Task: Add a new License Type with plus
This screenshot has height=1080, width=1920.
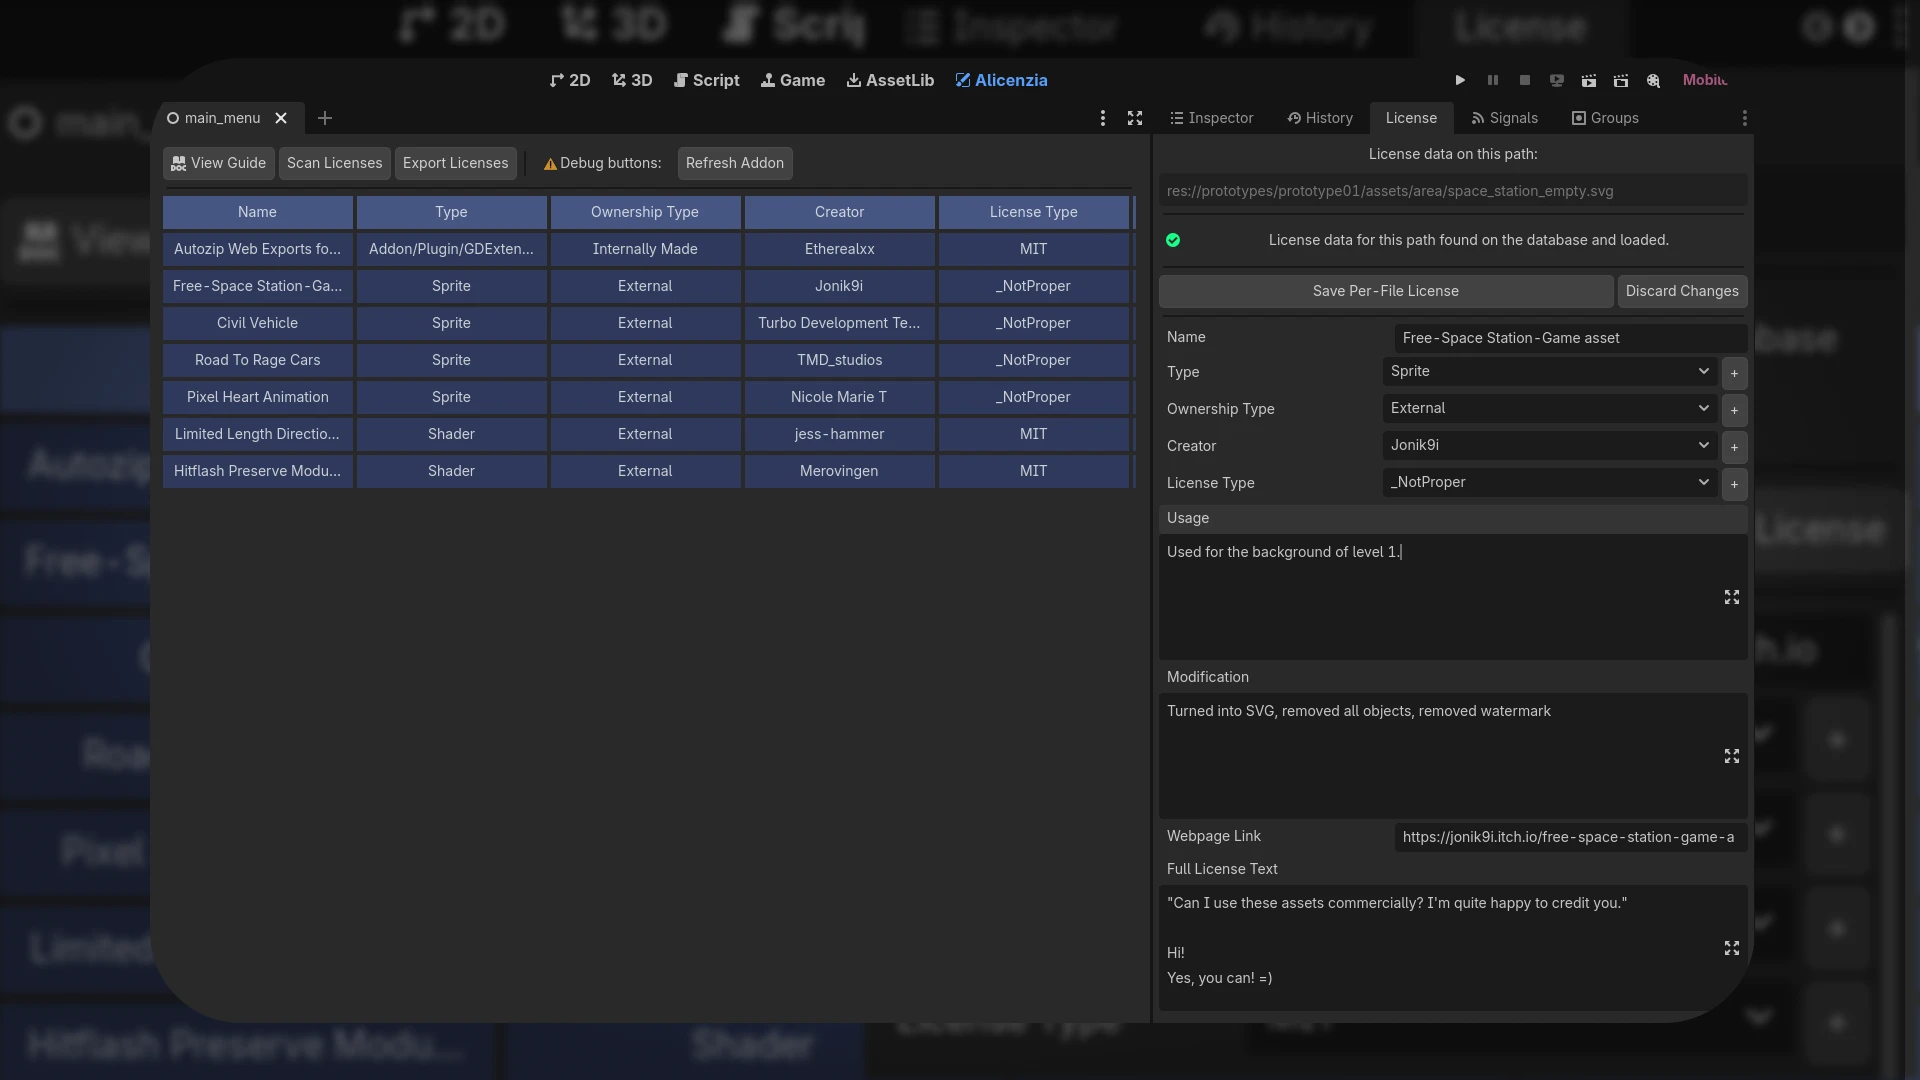Action: pos(1734,484)
